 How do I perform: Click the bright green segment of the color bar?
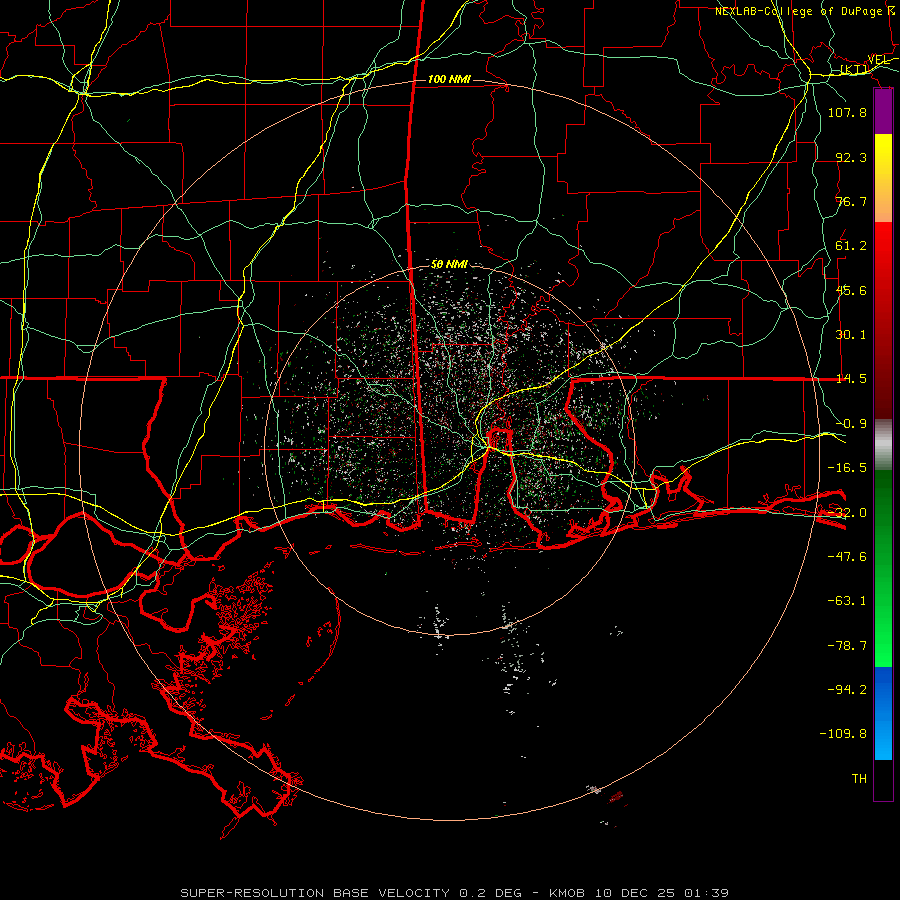tap(883, 568)
